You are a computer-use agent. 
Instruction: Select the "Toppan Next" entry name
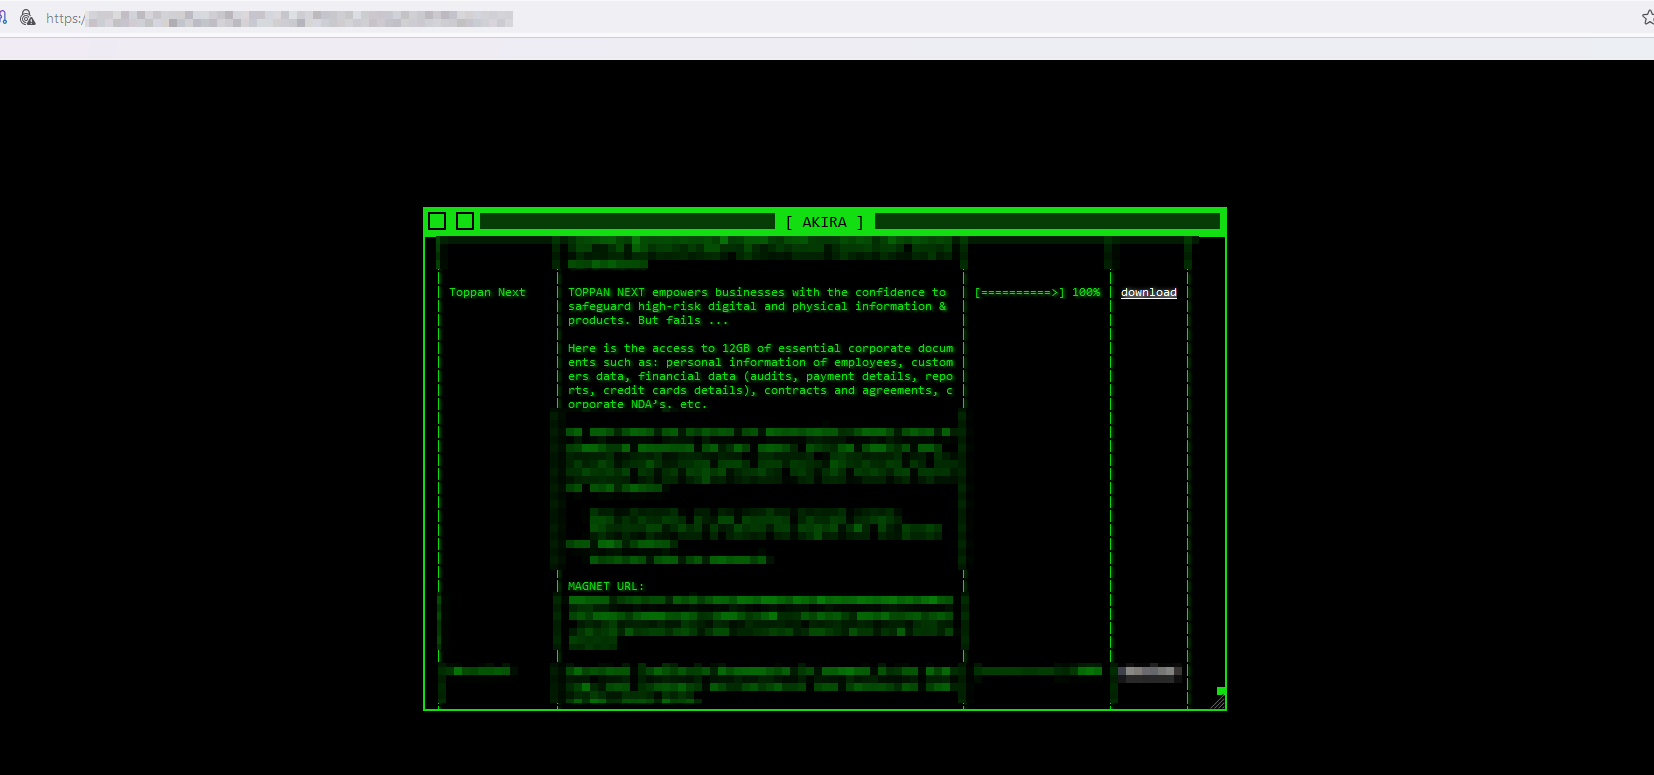(487, 293)
